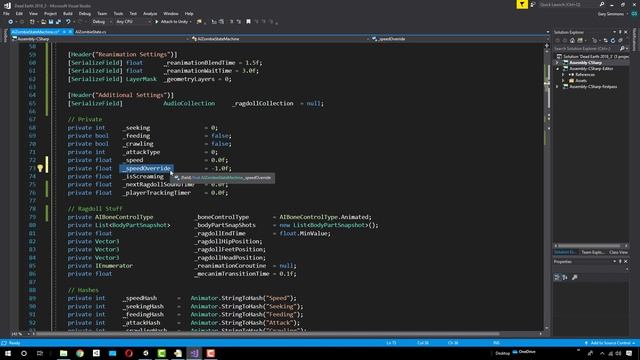The height and width of the screenshot is (360, 640).
Task: Click the Home icon in Solution Explorer
Action: pyautogui.click(x=572, y=40)
